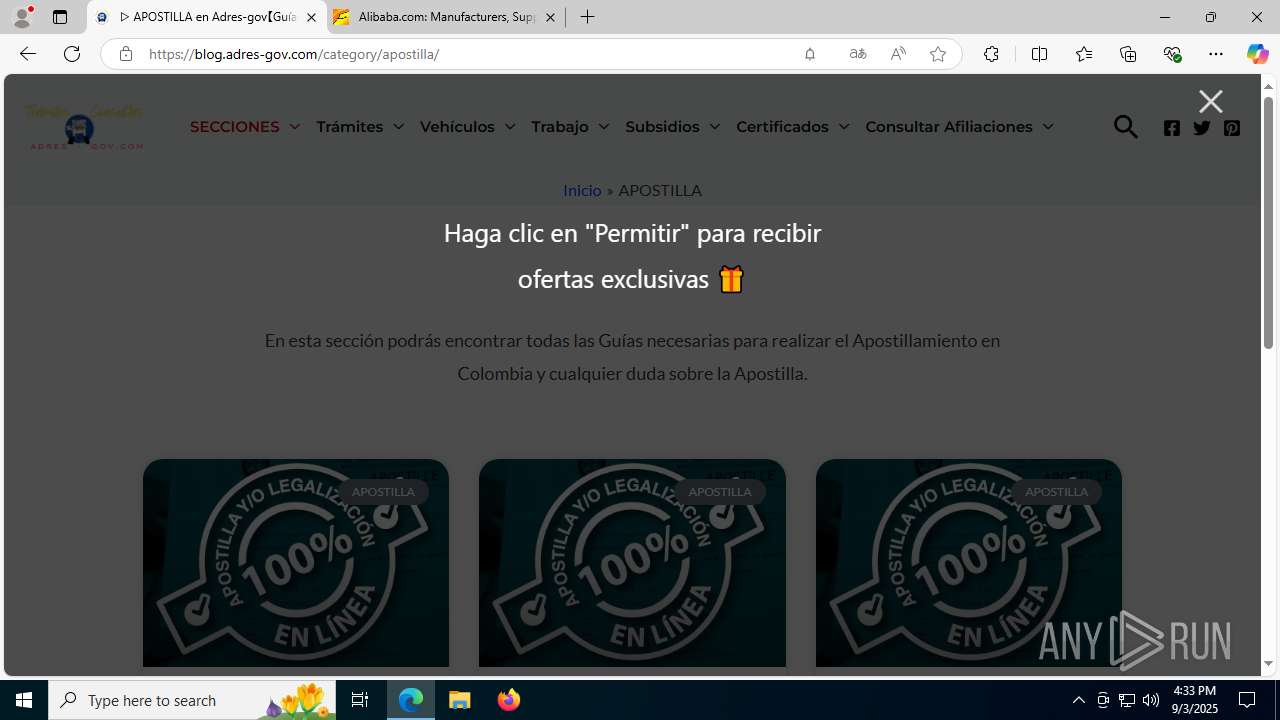Expand the Vehículos menu
This screenshot has height=720, width=1280.
(x=467, y=127)
